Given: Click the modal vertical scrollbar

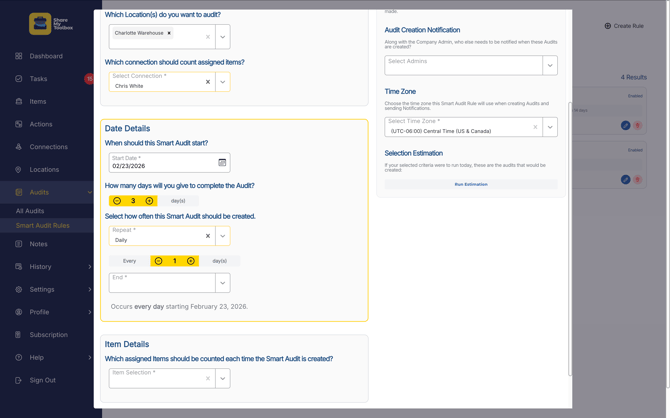Looking at the screenshot, I should point(570,238).
